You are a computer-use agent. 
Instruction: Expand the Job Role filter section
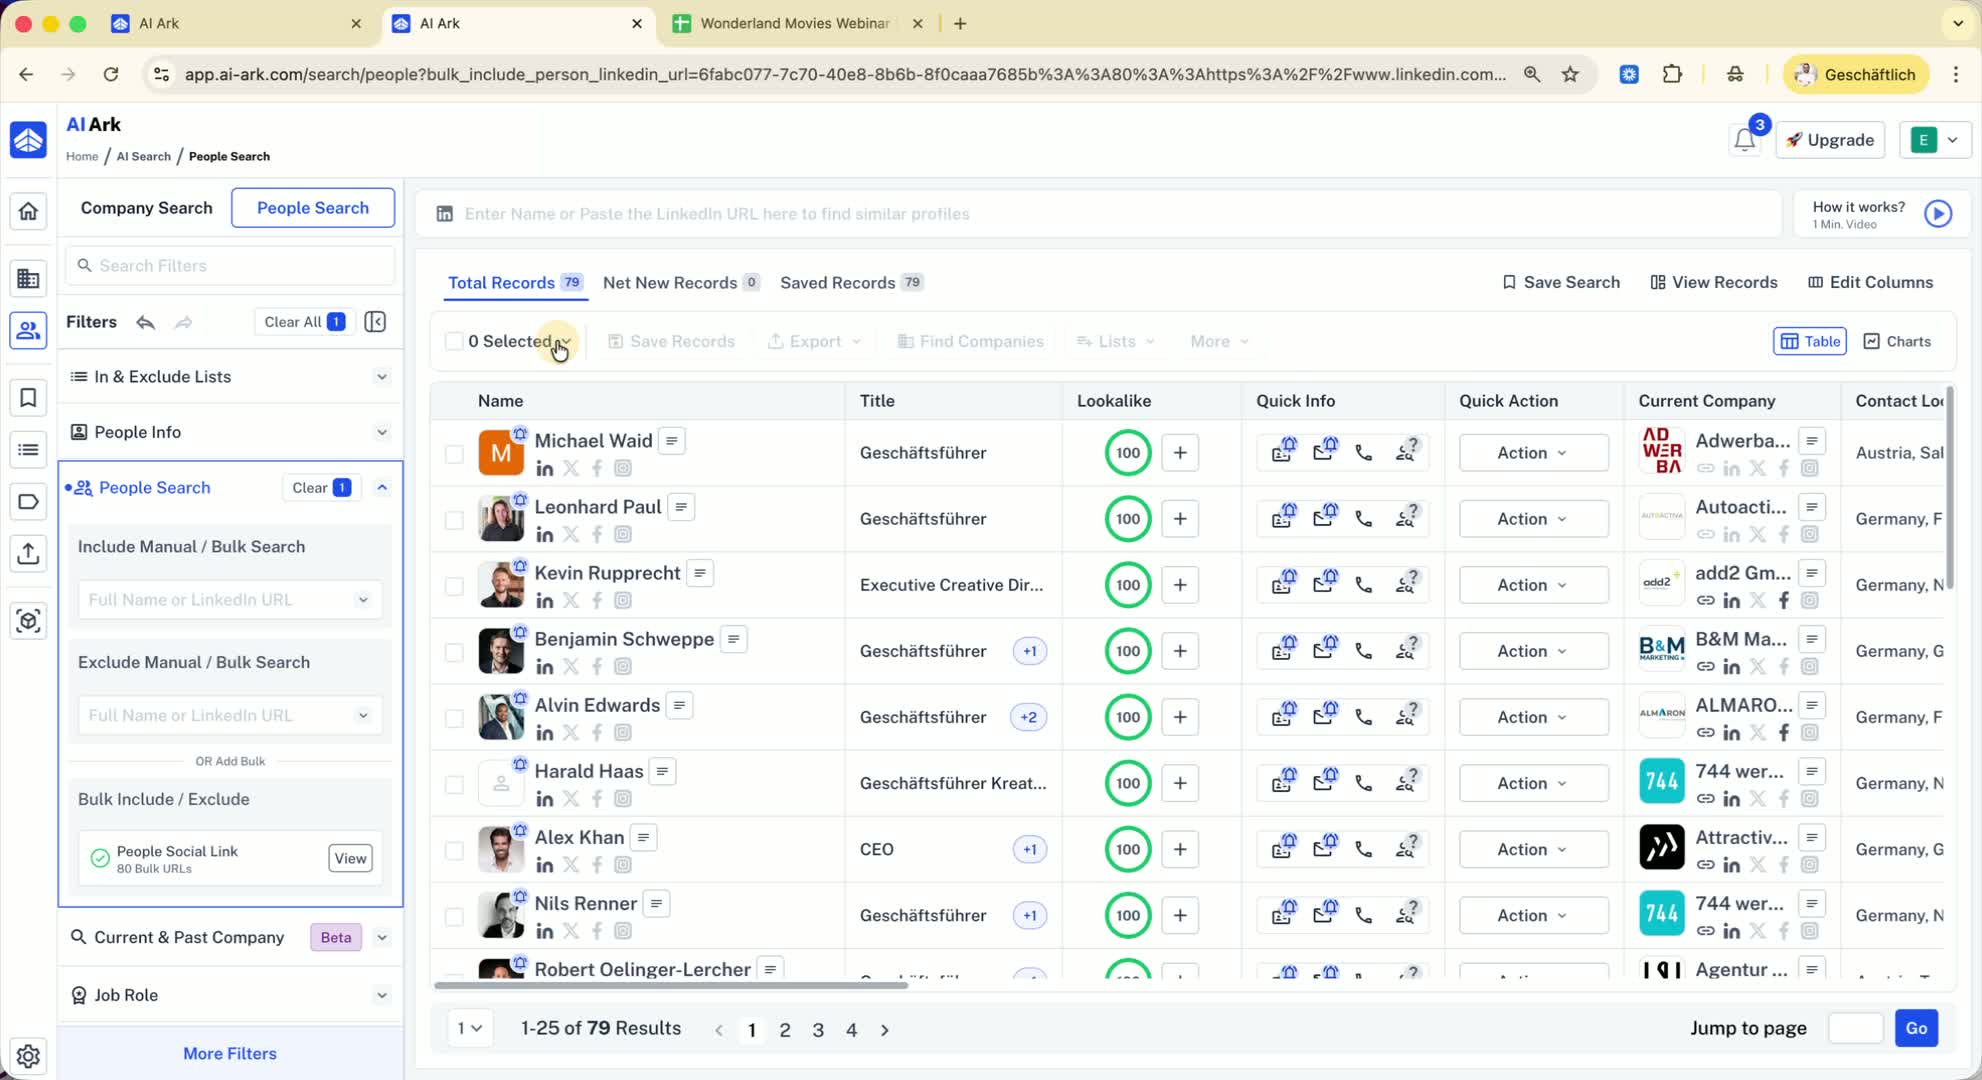click(x=381, y=995)
